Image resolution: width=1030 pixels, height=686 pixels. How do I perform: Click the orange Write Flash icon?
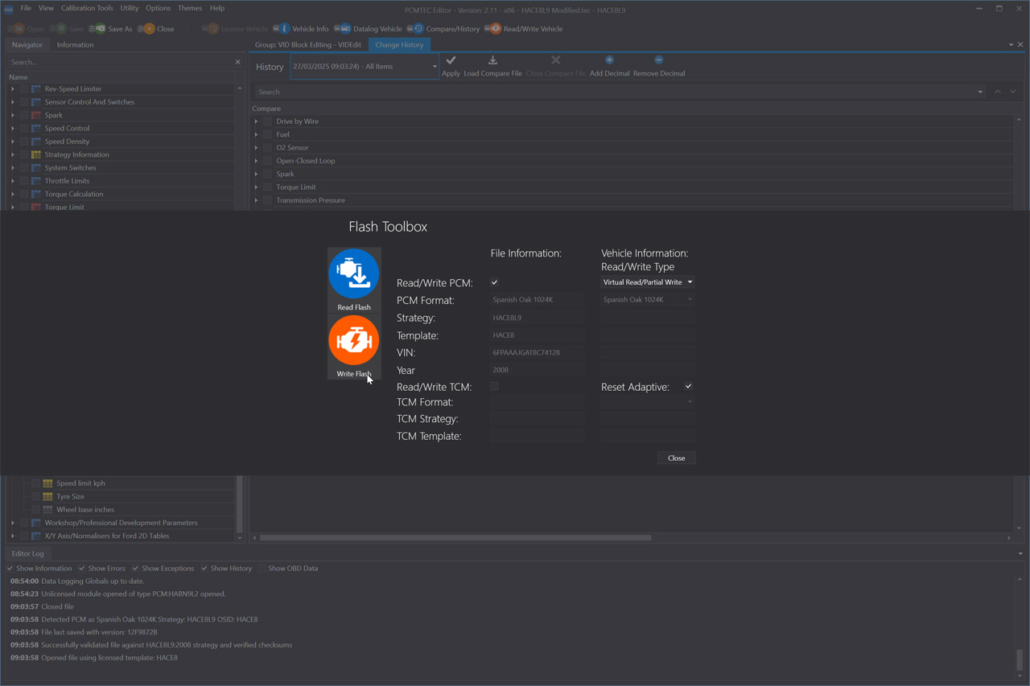pos(353,340)
